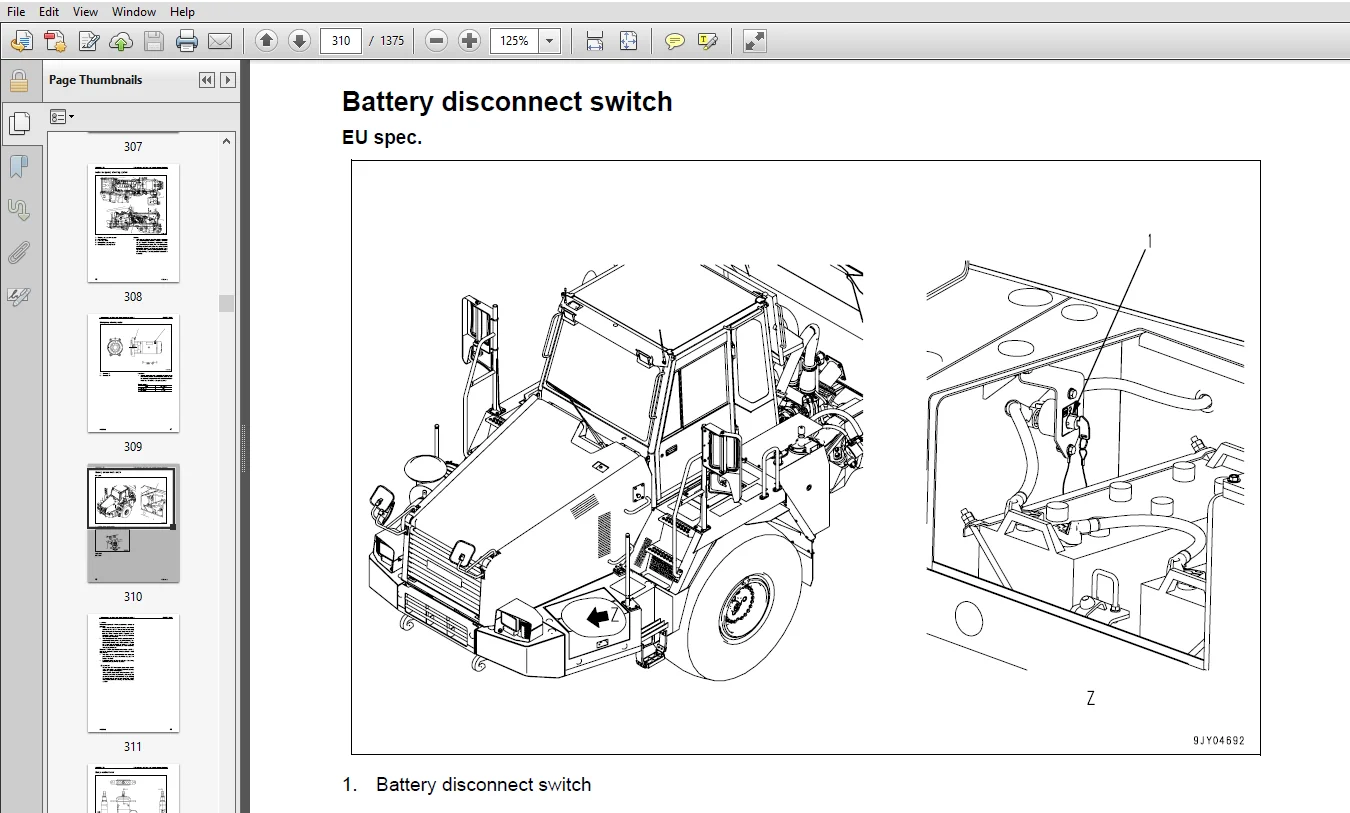Click the cloud upload icon
The image size is (1350, 813).
121,41
